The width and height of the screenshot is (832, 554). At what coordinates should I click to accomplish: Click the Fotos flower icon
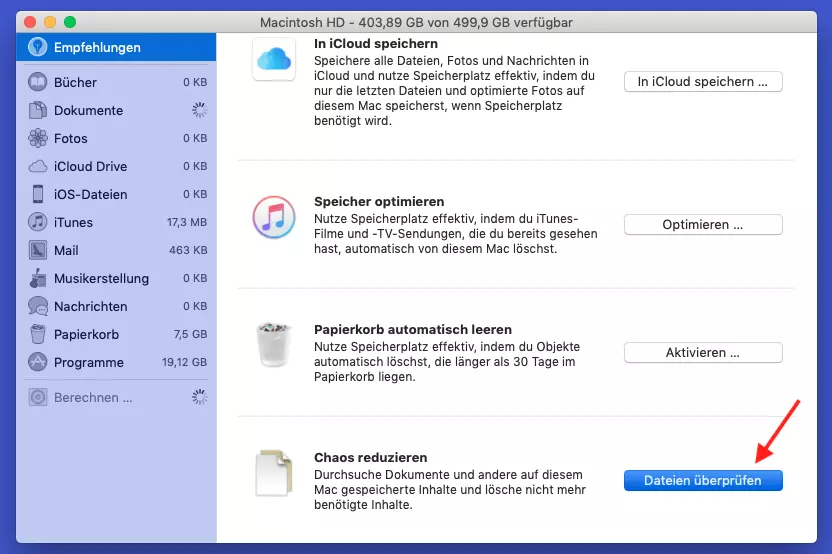pos(38,138)
